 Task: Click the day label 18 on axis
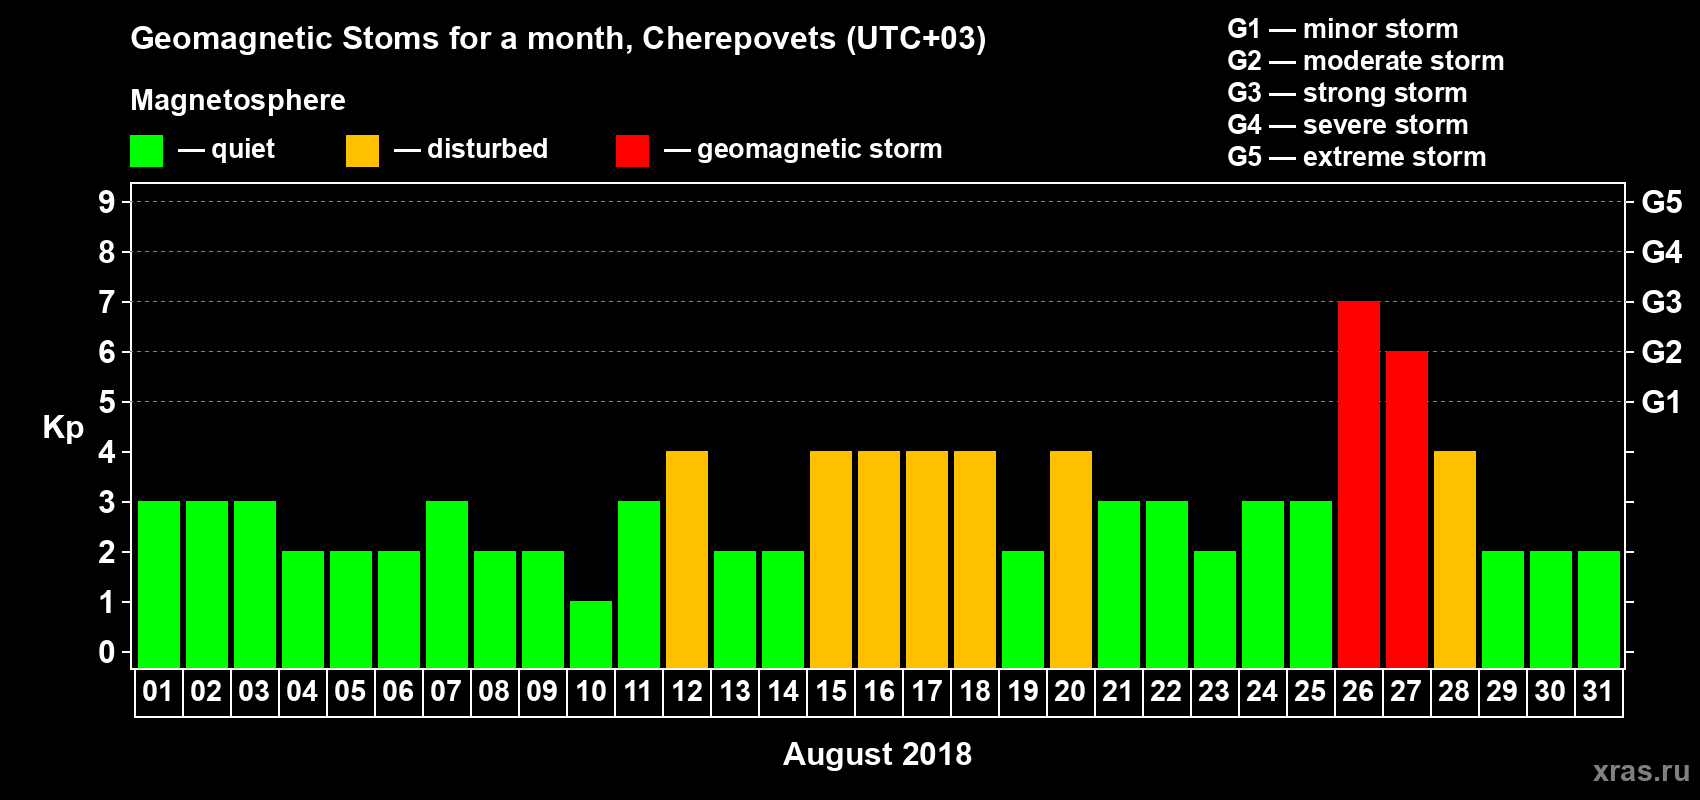pos(975,692)
